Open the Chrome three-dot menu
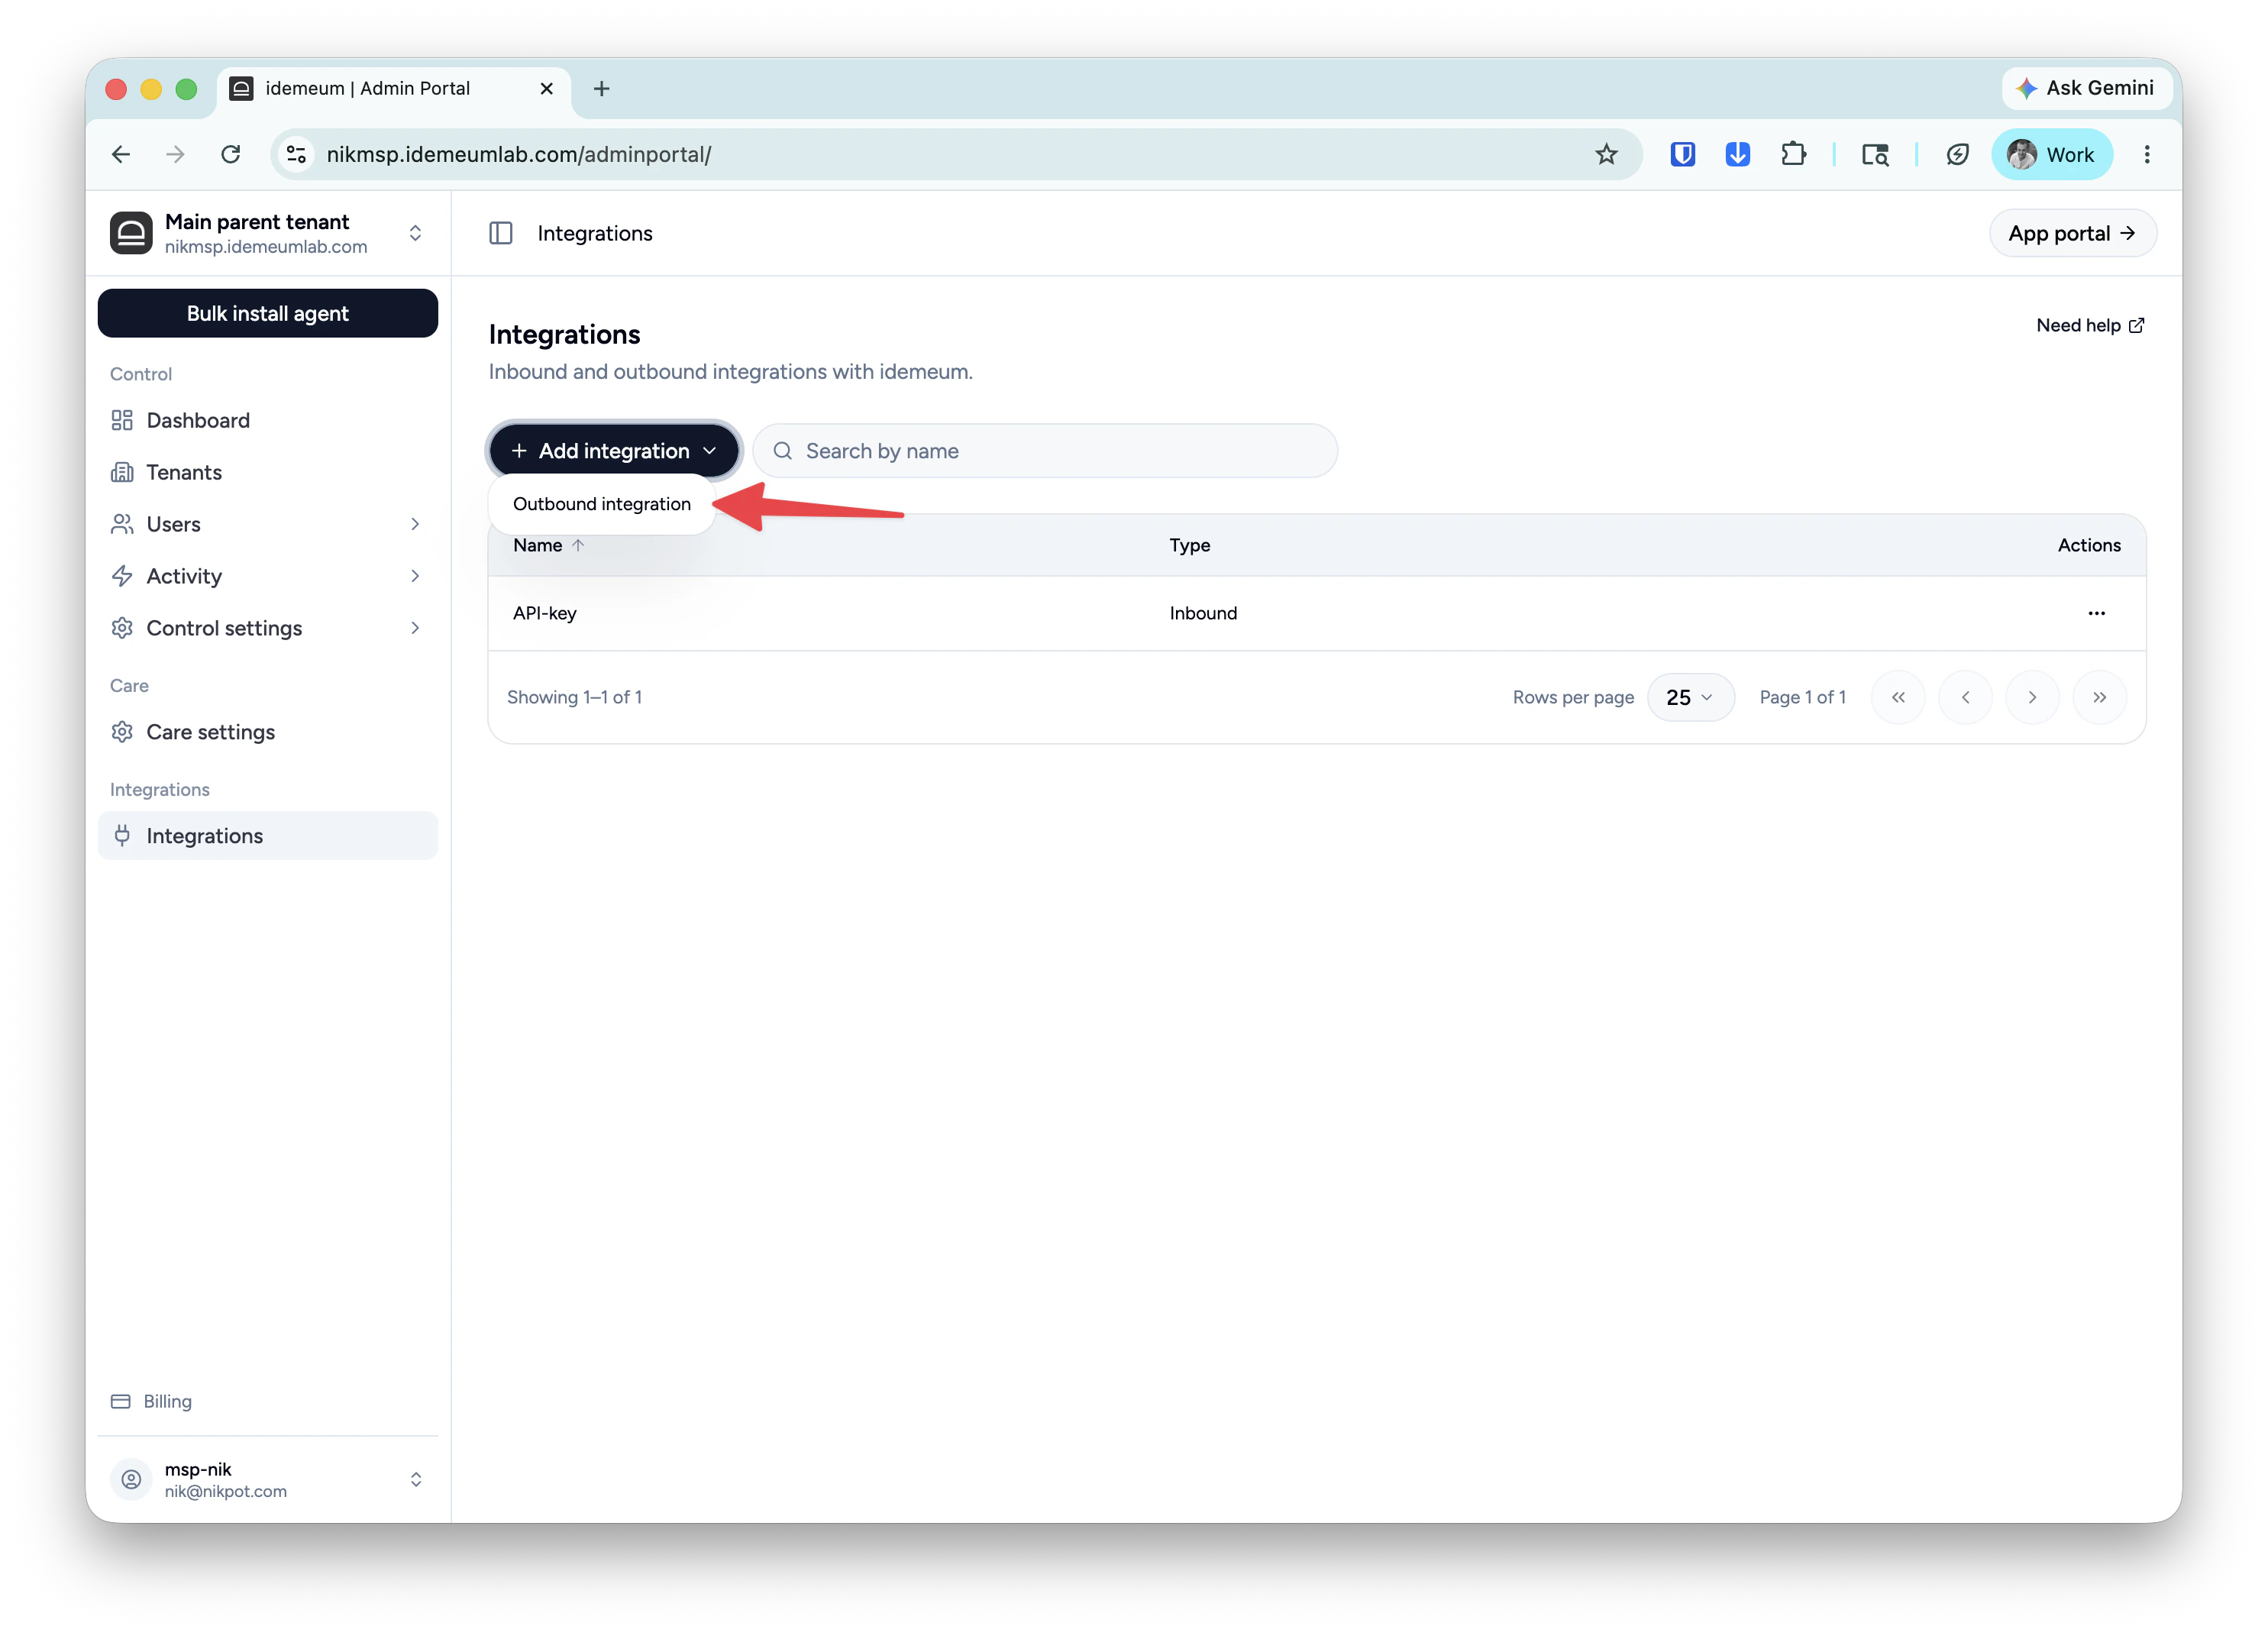 point(2147,154)
